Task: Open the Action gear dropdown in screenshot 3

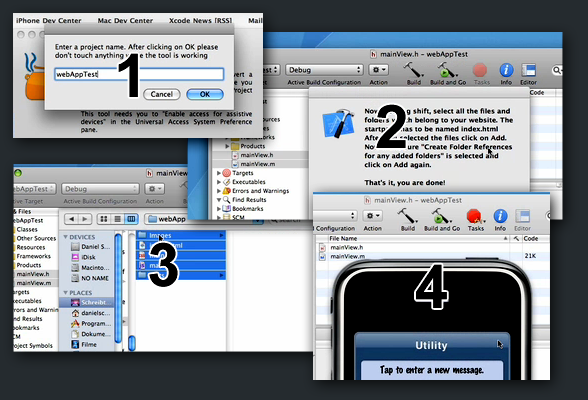Action: click(x=155, y=189)
